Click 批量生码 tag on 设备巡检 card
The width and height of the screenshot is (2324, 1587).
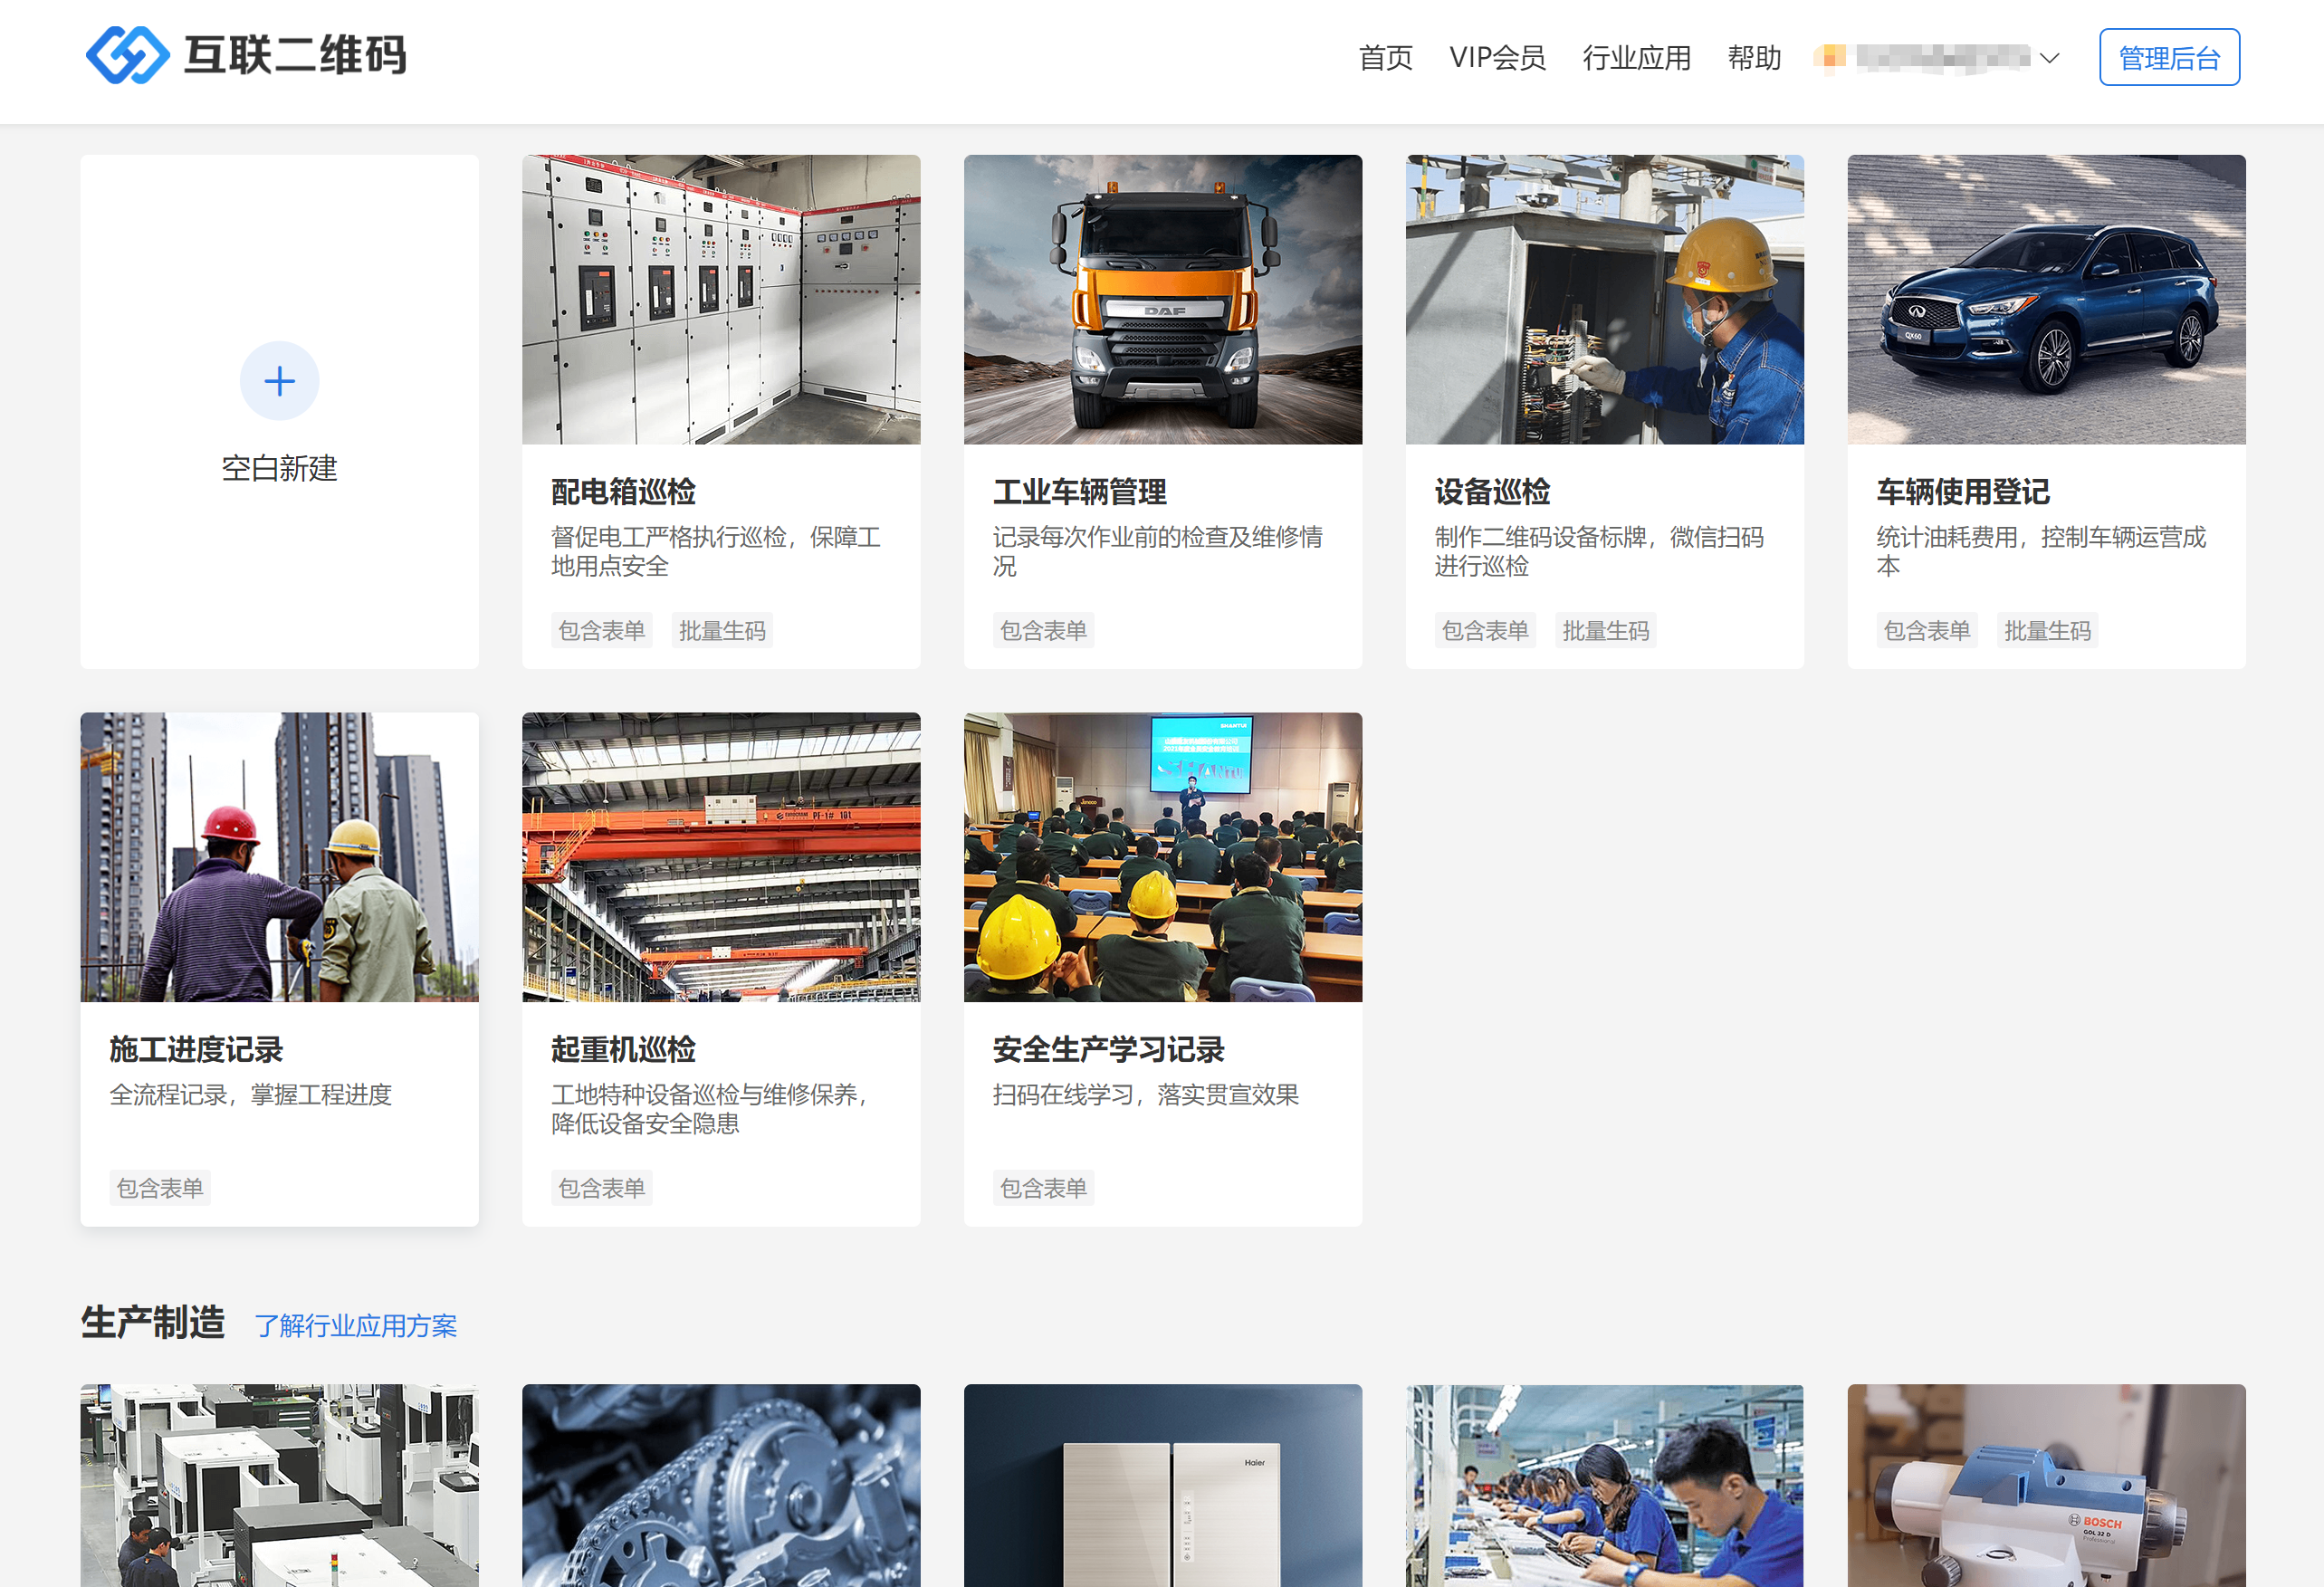click(x=1605, y=631)
